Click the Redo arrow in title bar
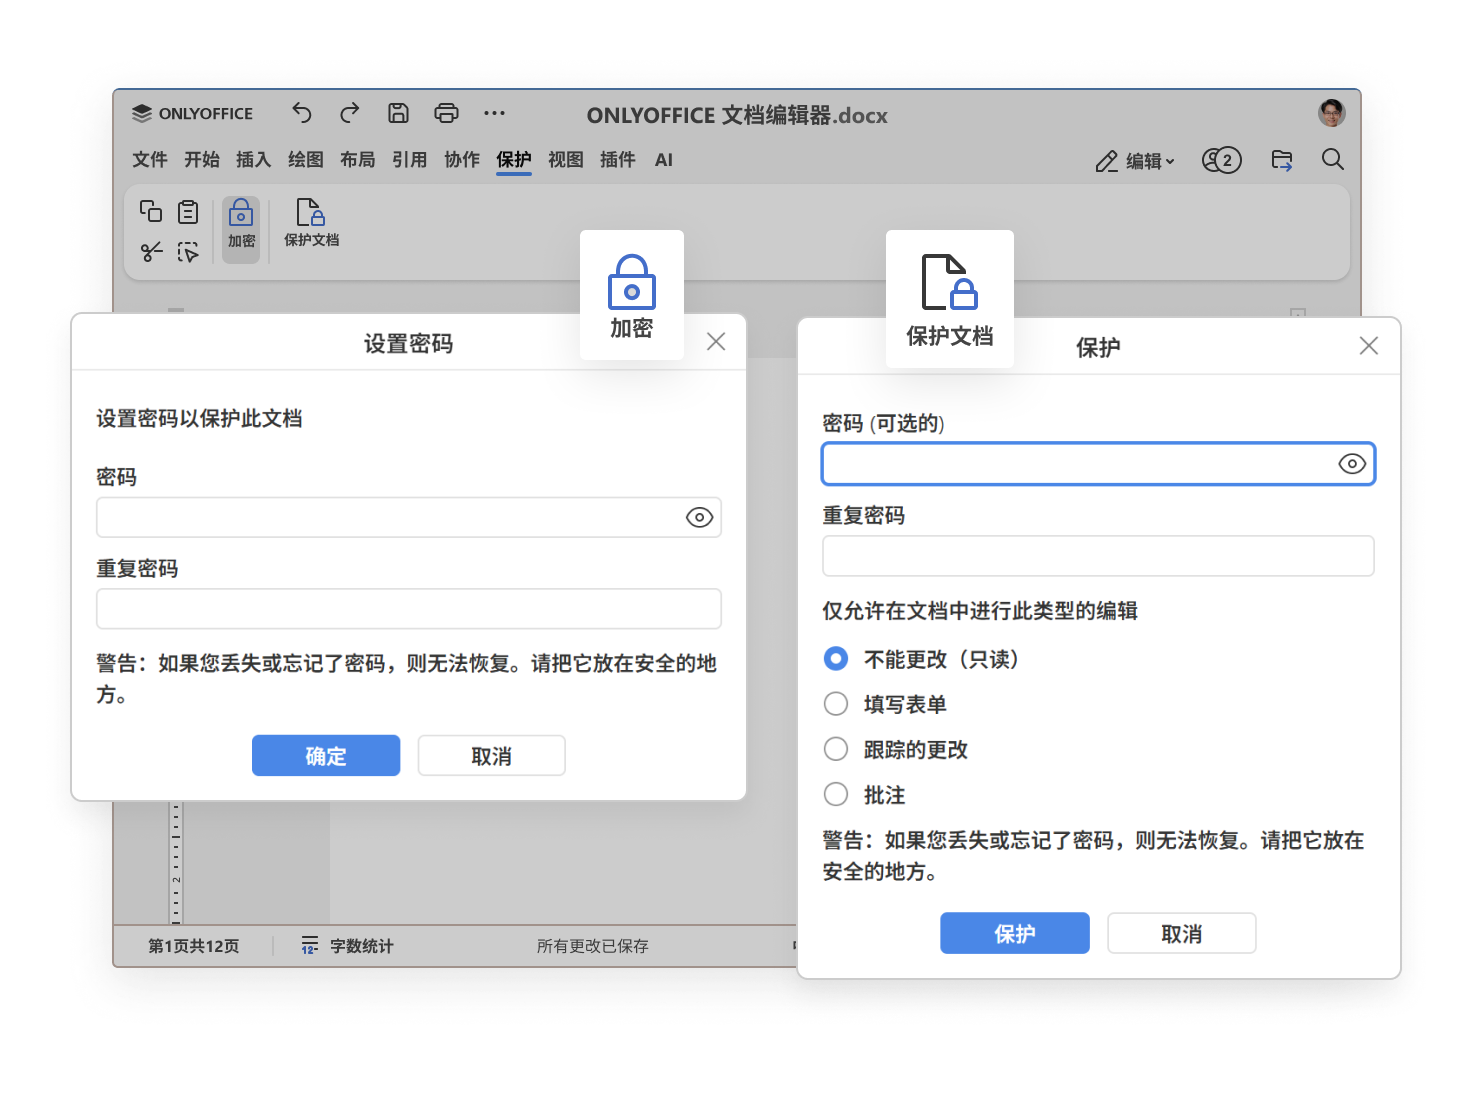 pos(349,113)
